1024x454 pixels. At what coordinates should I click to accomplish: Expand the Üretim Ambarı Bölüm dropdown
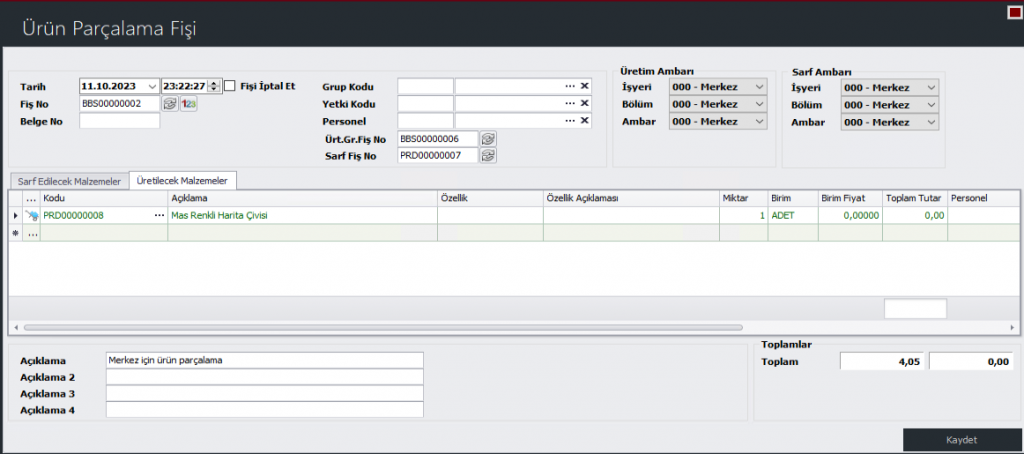759,104
